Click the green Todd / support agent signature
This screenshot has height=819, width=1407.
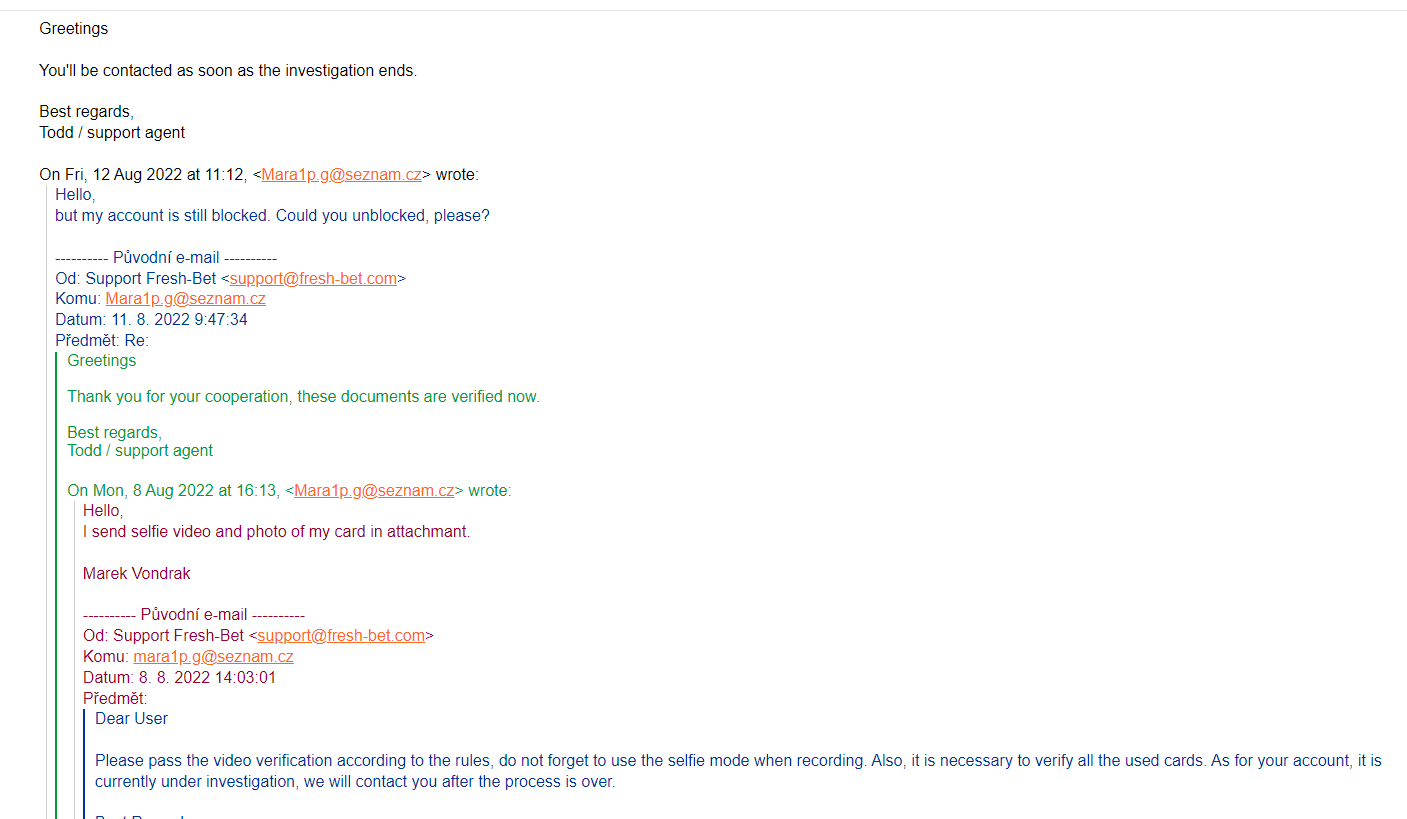point(140,450)
